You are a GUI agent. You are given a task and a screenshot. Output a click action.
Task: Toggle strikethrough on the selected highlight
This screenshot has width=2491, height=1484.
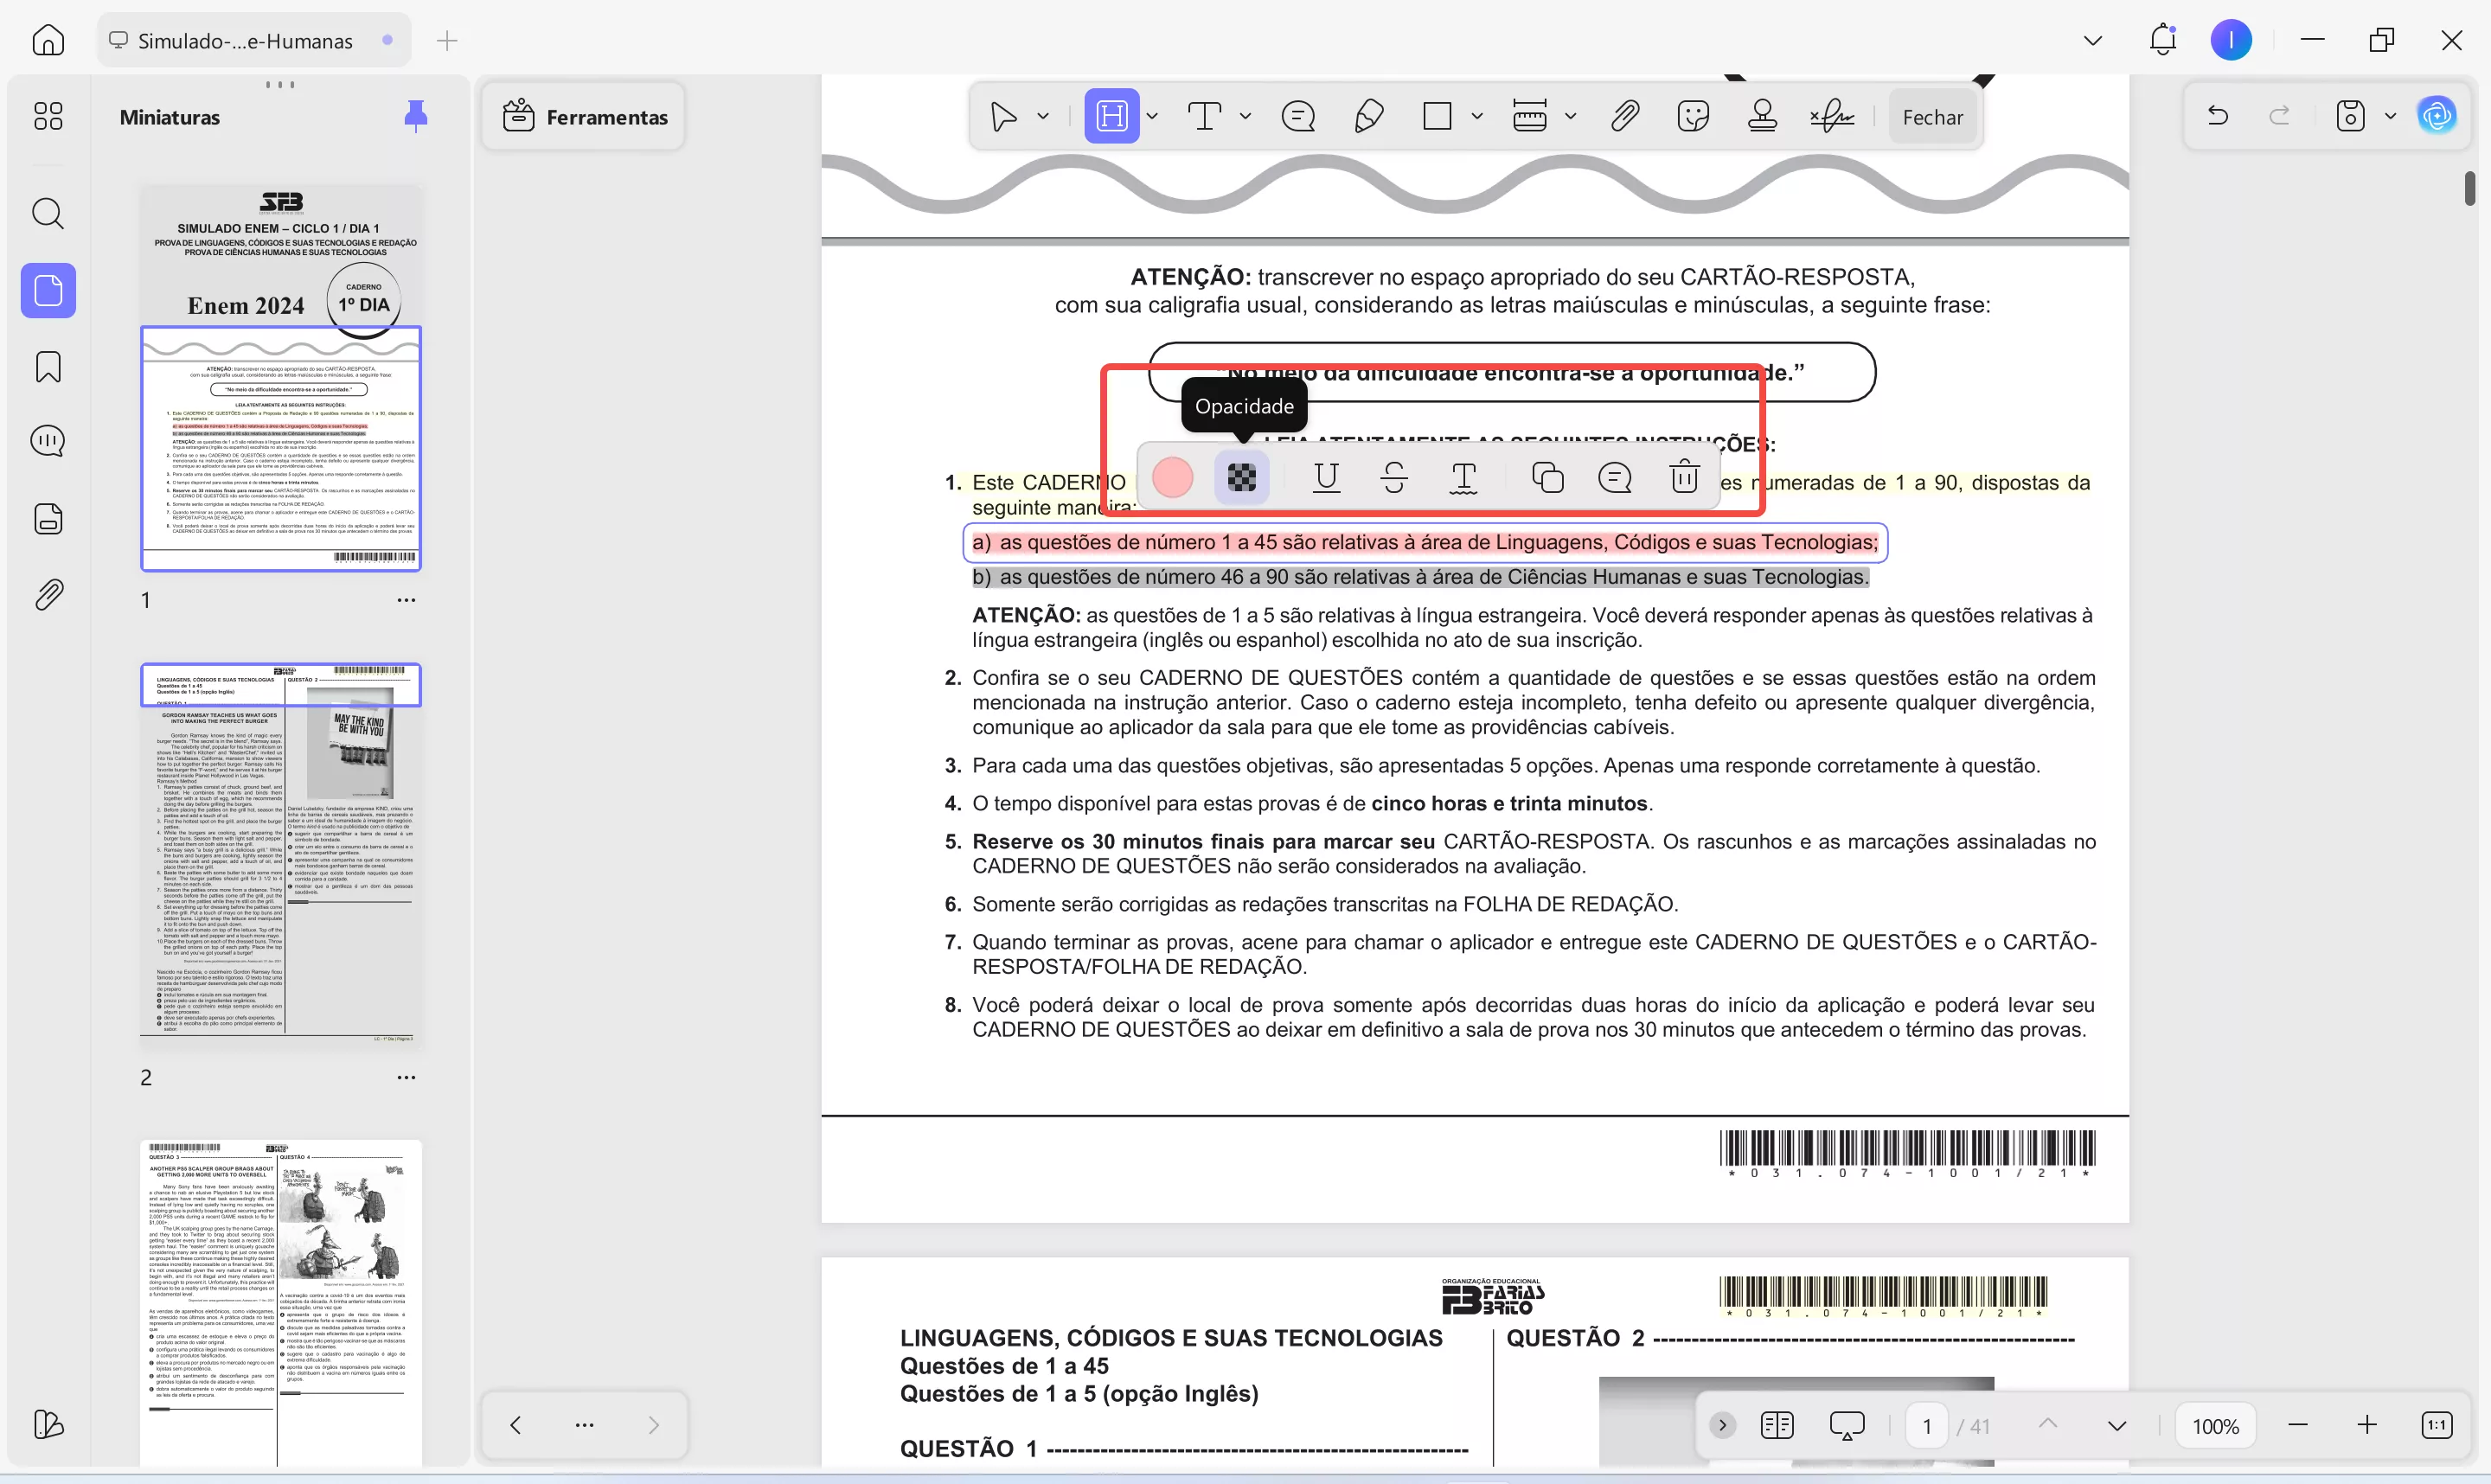pyautogui.click(x=1394, y=477)
